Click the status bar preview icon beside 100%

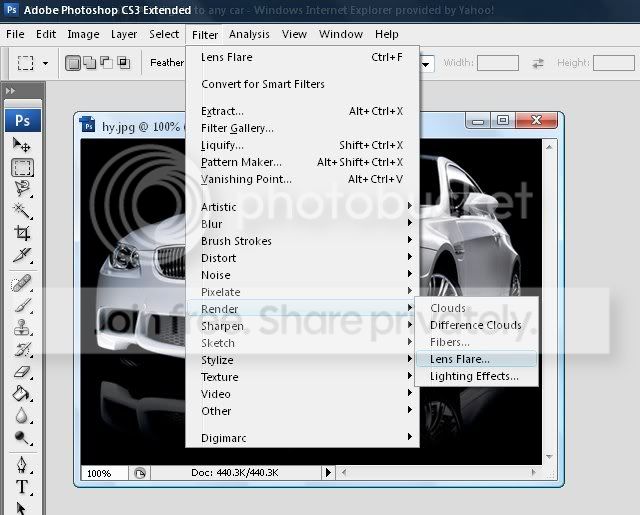(x=140, y=473)
